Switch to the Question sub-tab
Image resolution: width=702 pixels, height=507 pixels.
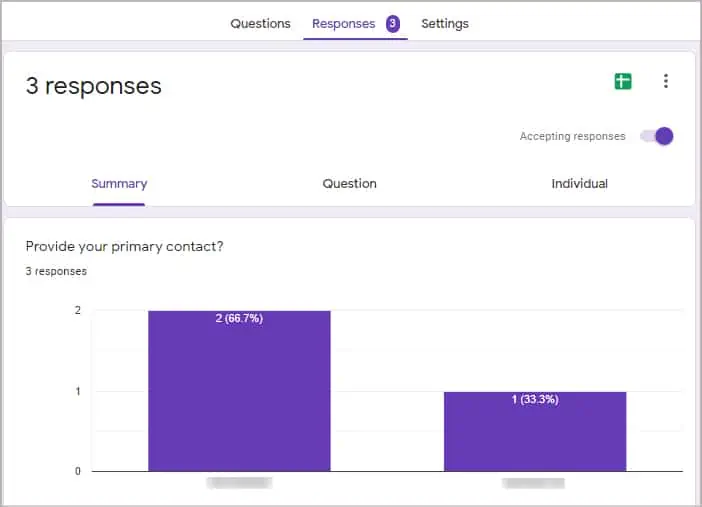click(x=350, y=184)
